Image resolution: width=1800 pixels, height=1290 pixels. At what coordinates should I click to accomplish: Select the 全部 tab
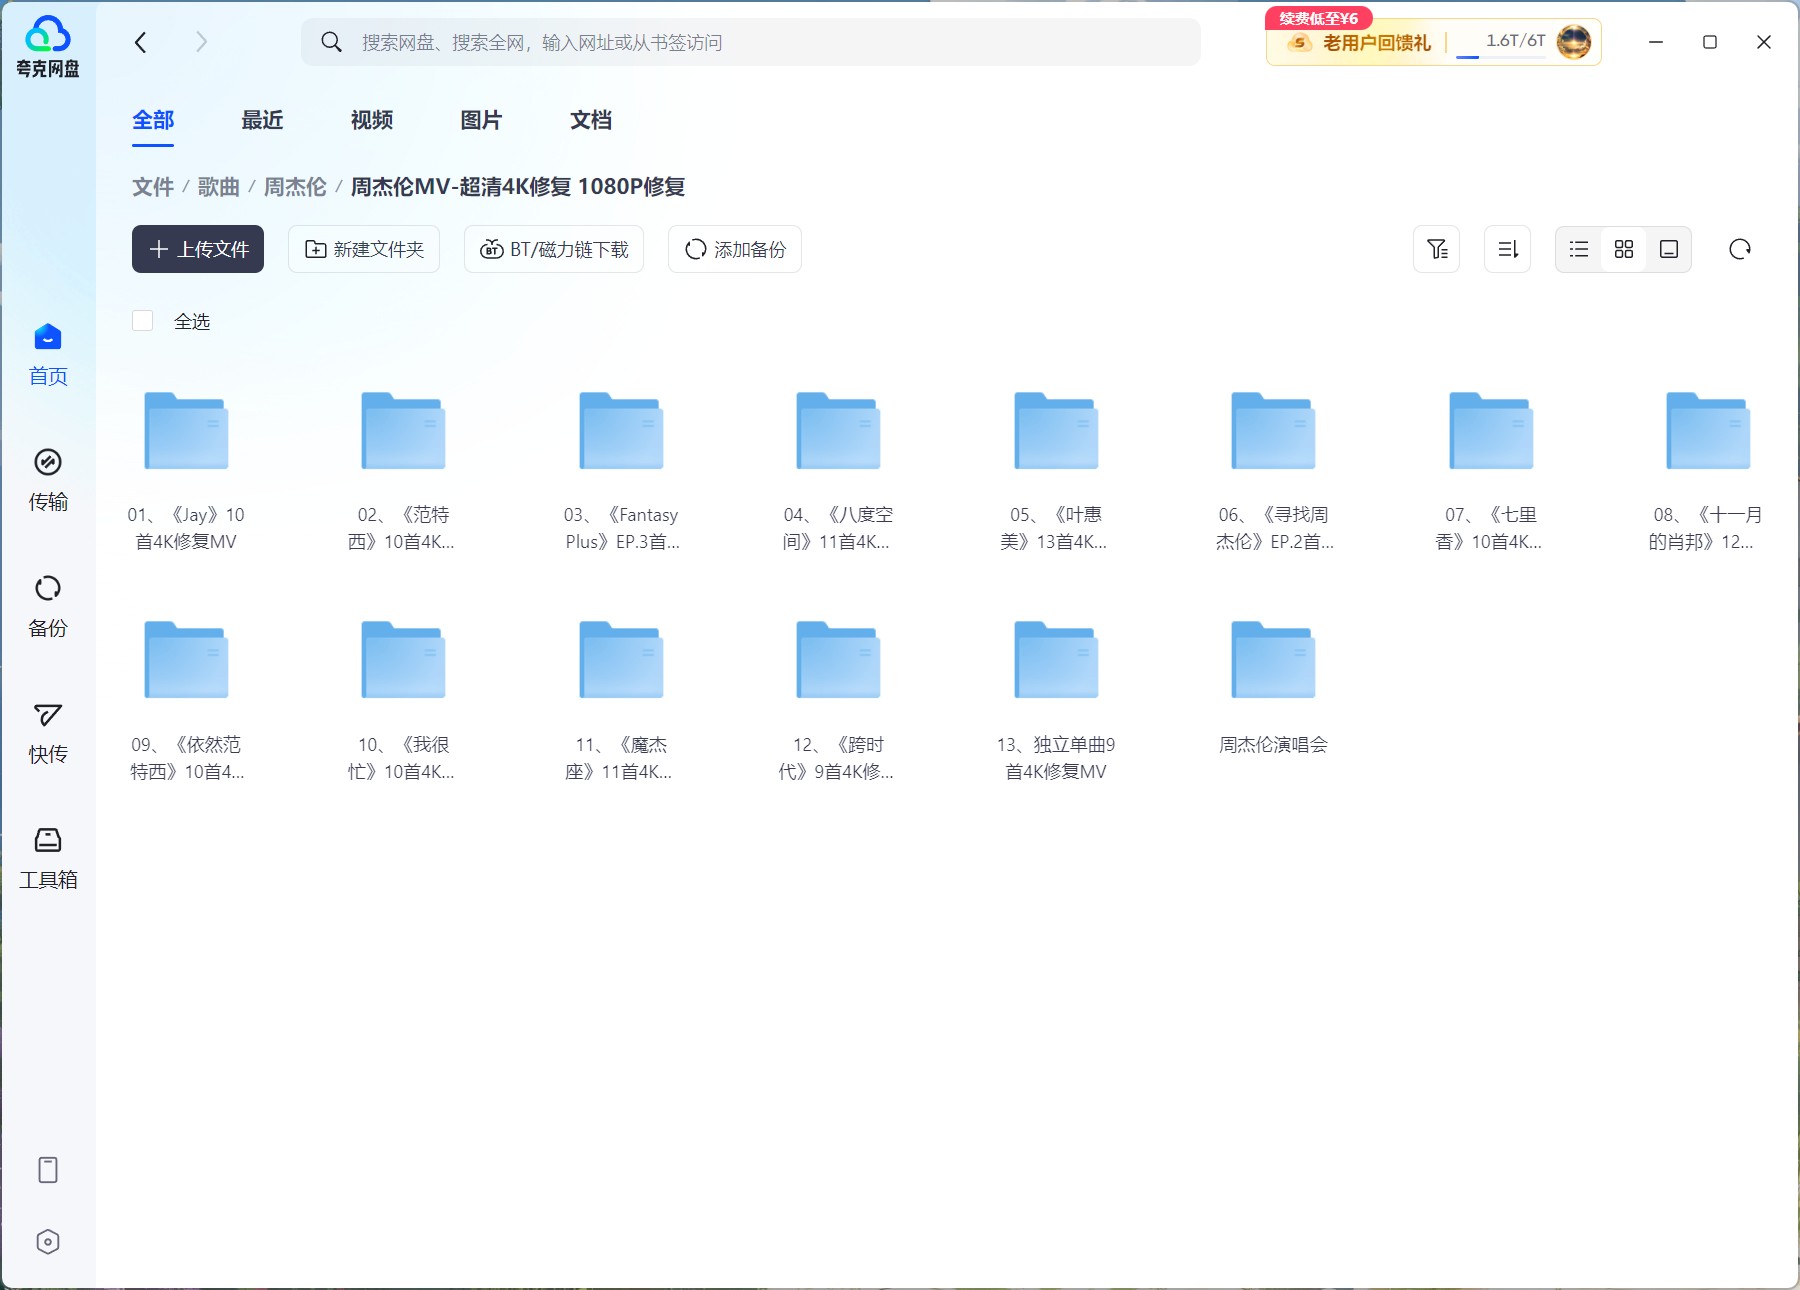153,120
